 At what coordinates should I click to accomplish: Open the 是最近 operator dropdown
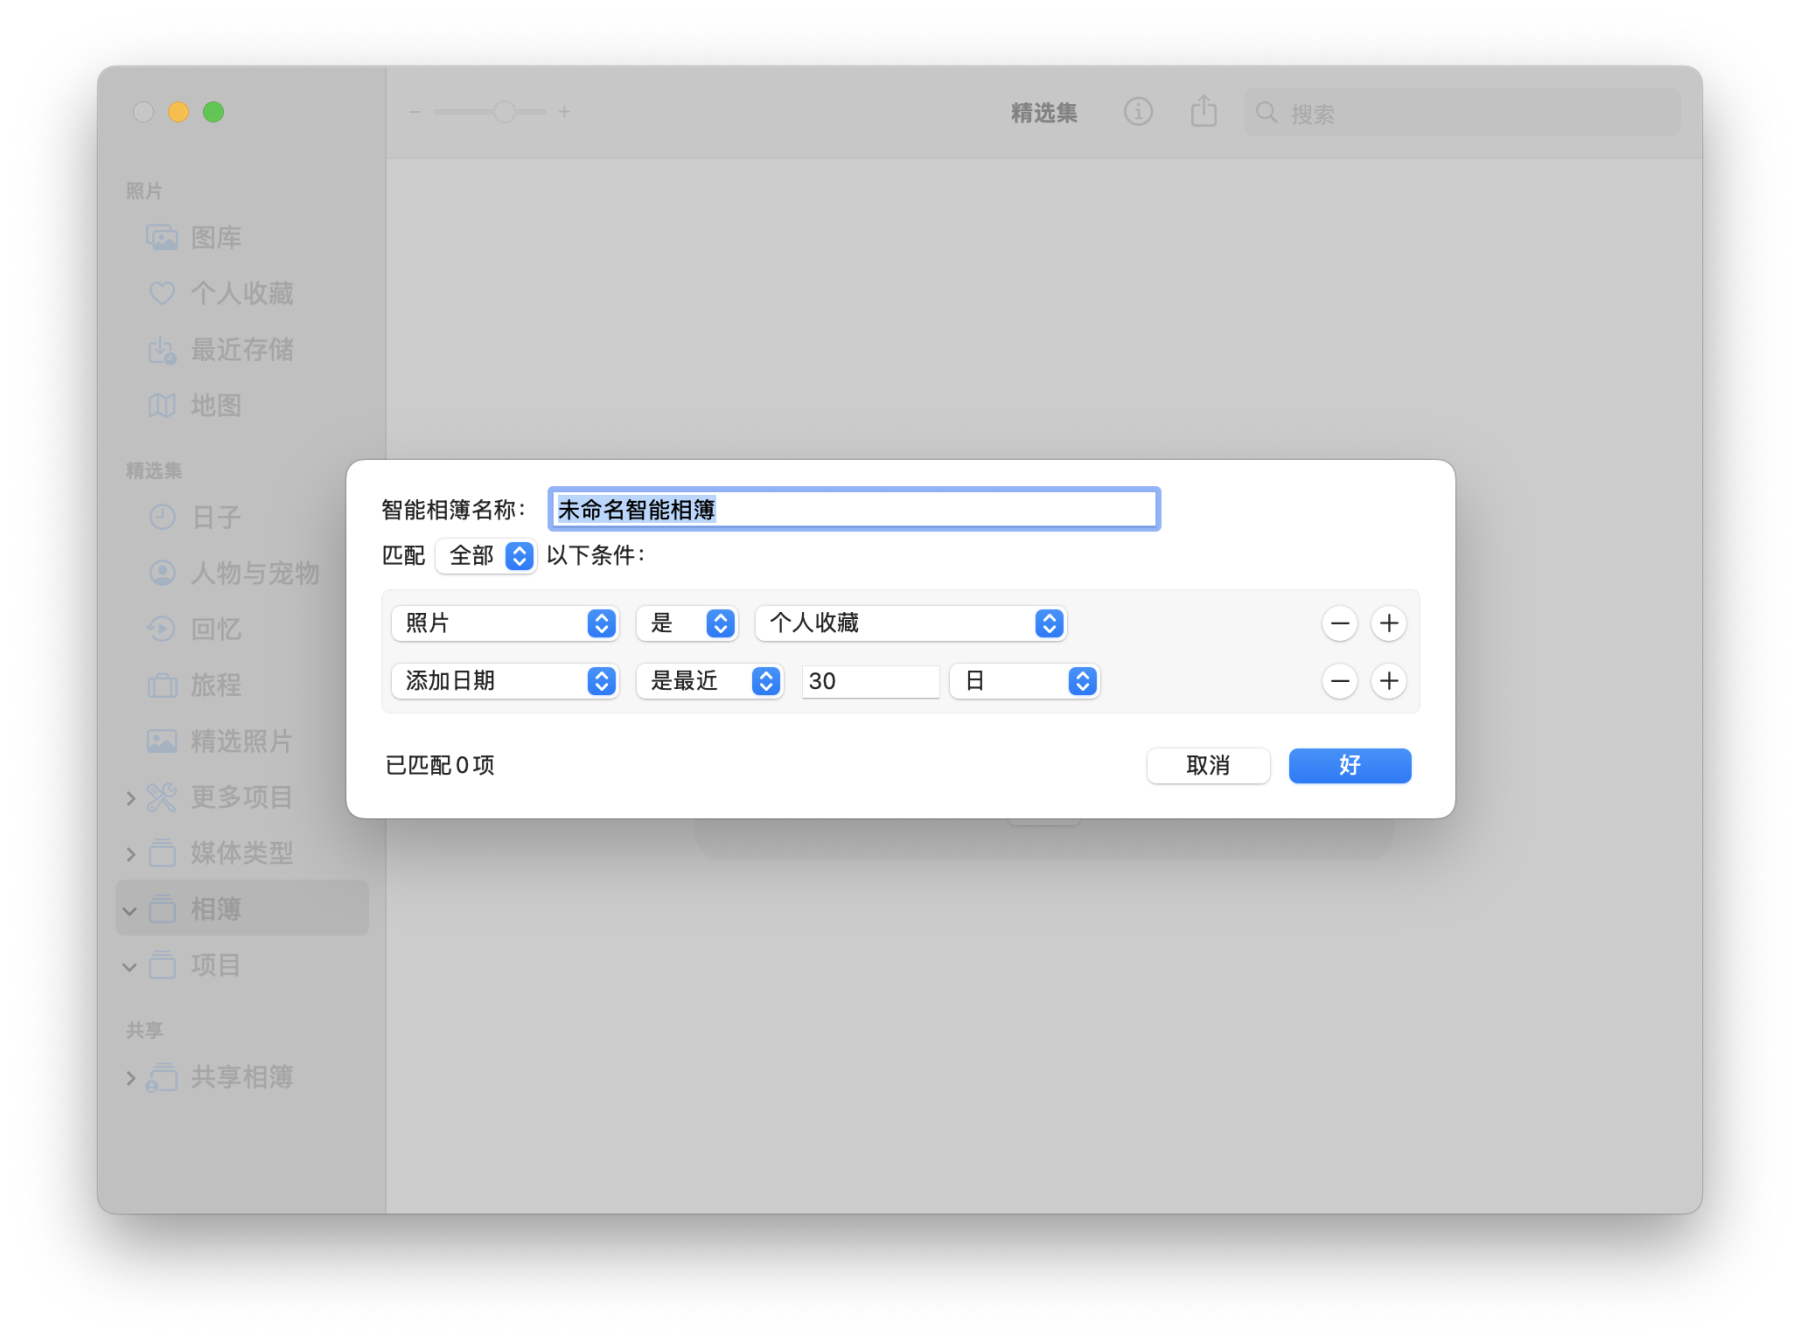(710, 681)
